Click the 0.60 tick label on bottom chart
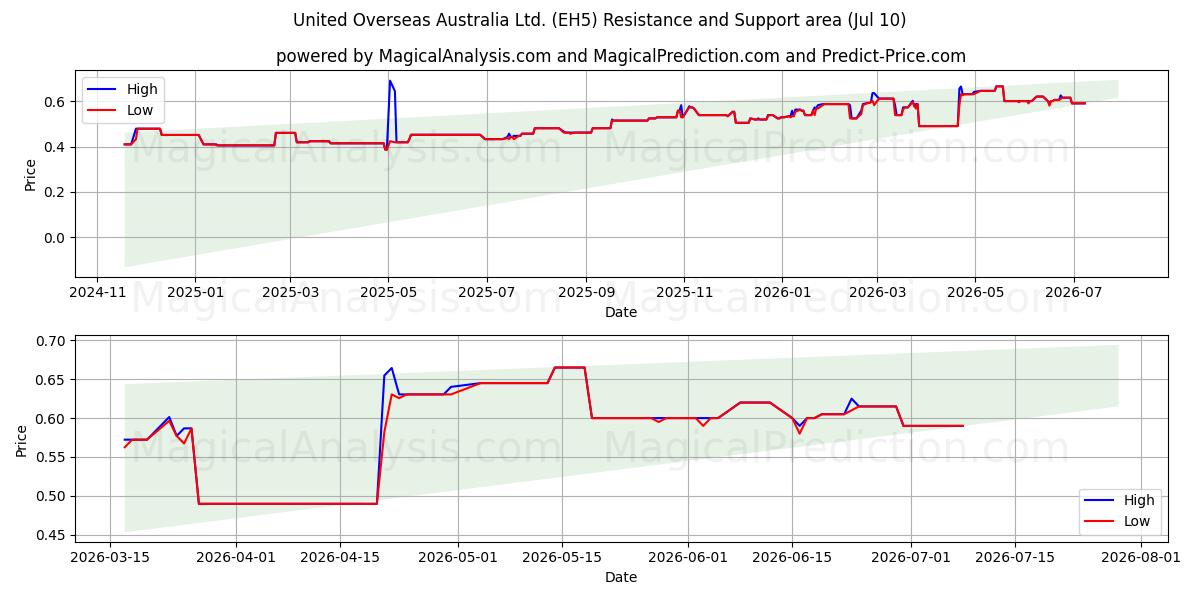 pos(52,419)
